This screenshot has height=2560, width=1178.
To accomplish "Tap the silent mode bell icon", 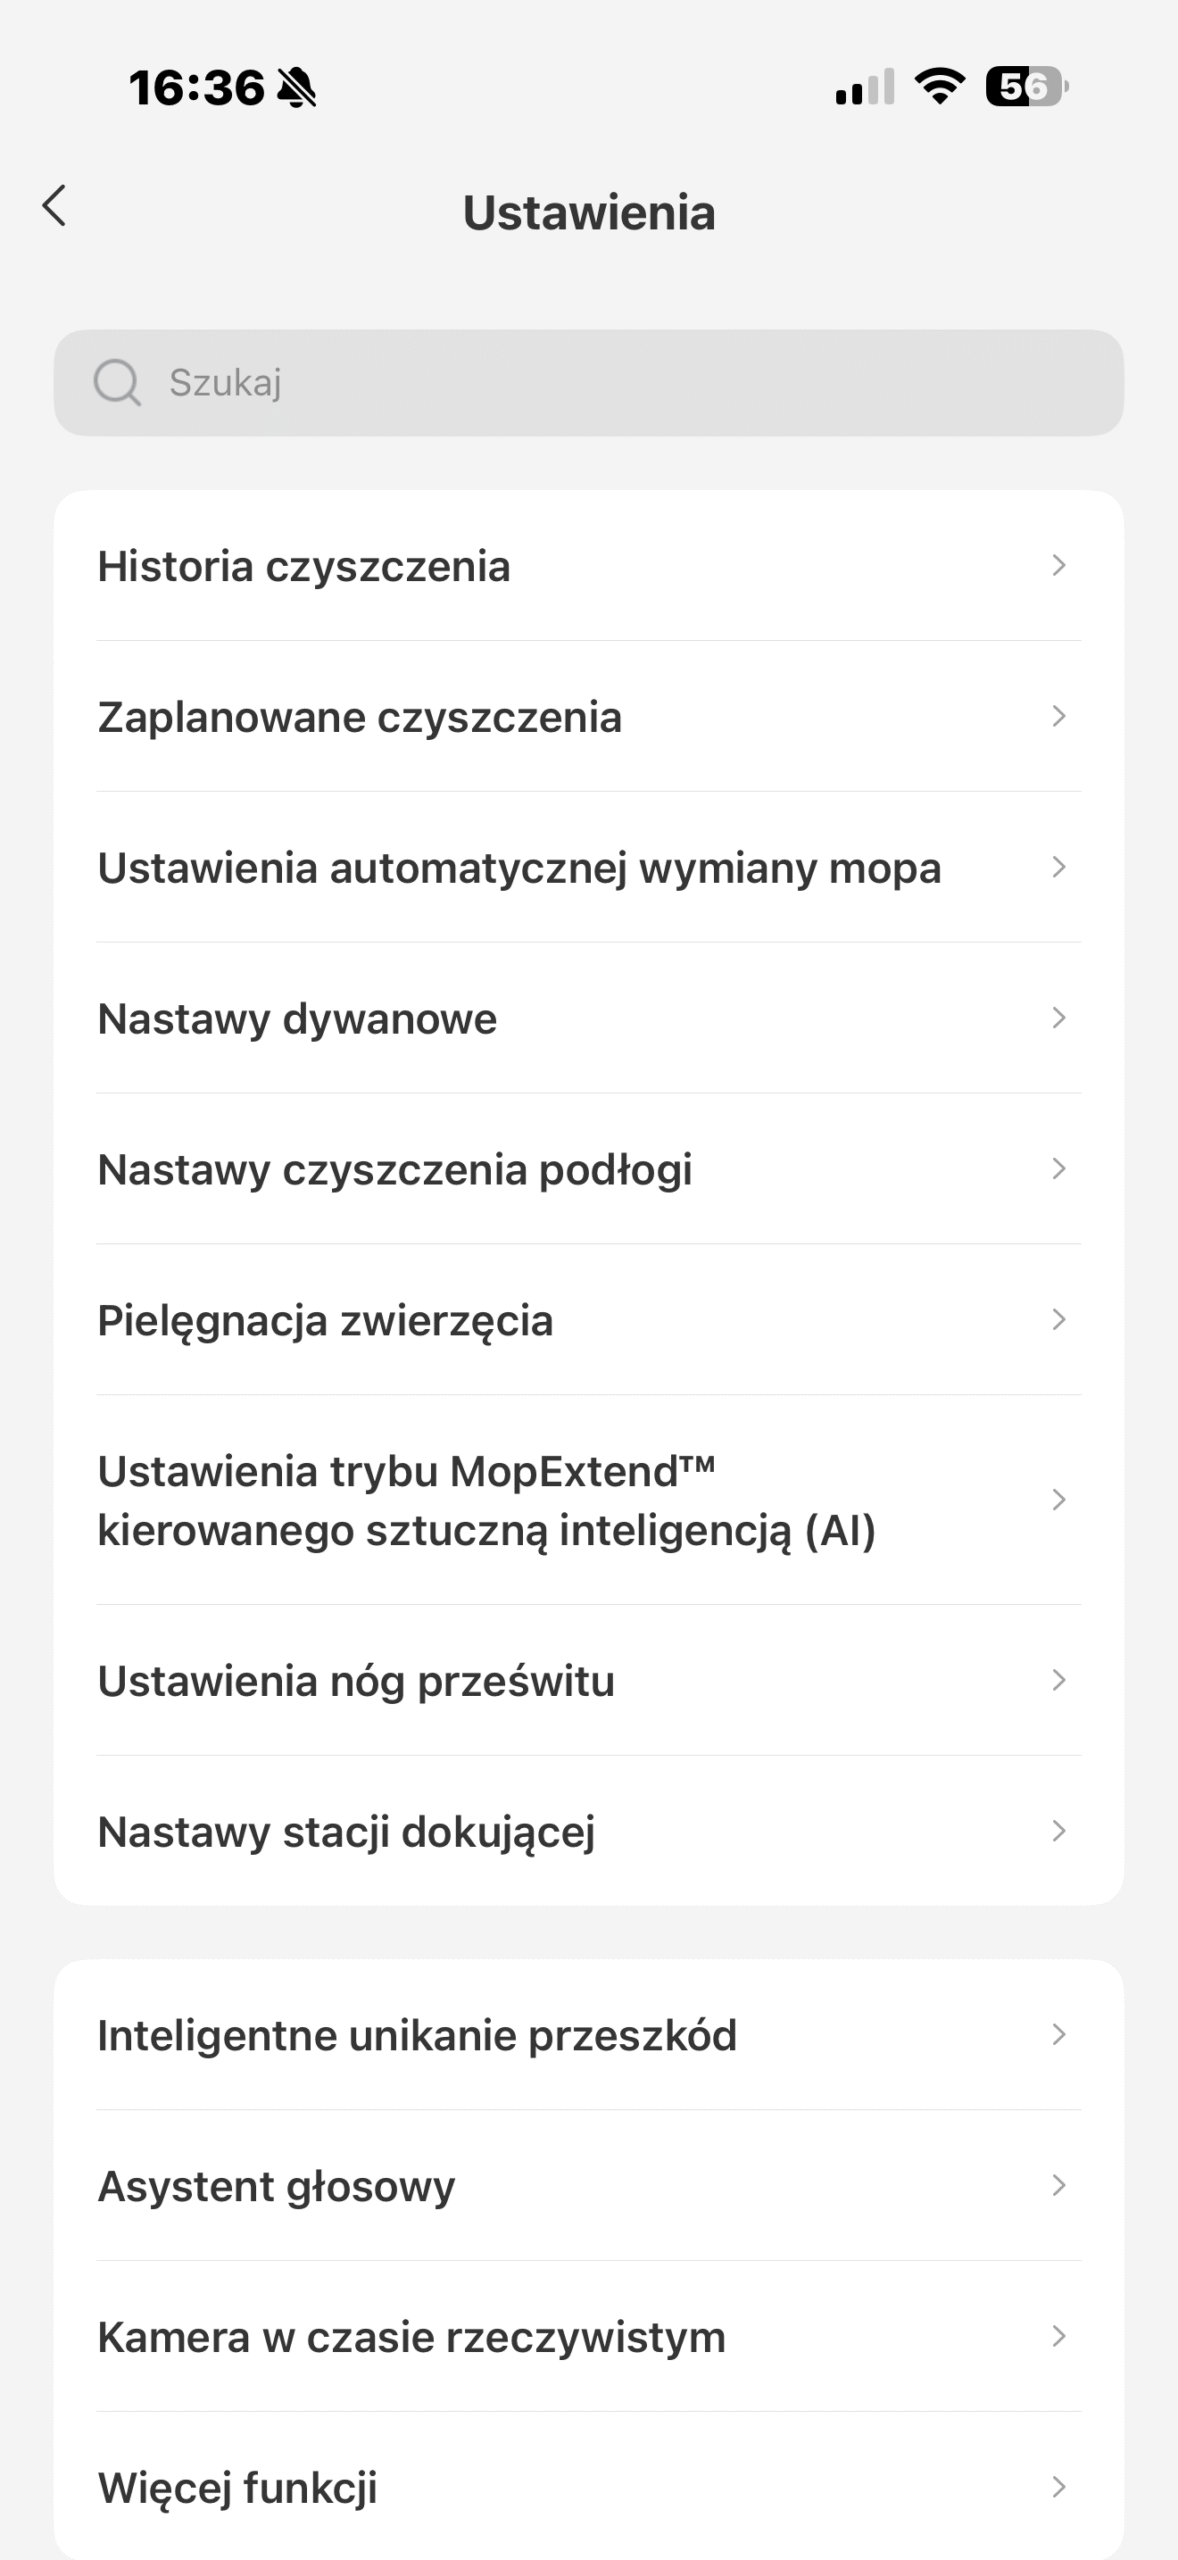I will click(296, 88).
